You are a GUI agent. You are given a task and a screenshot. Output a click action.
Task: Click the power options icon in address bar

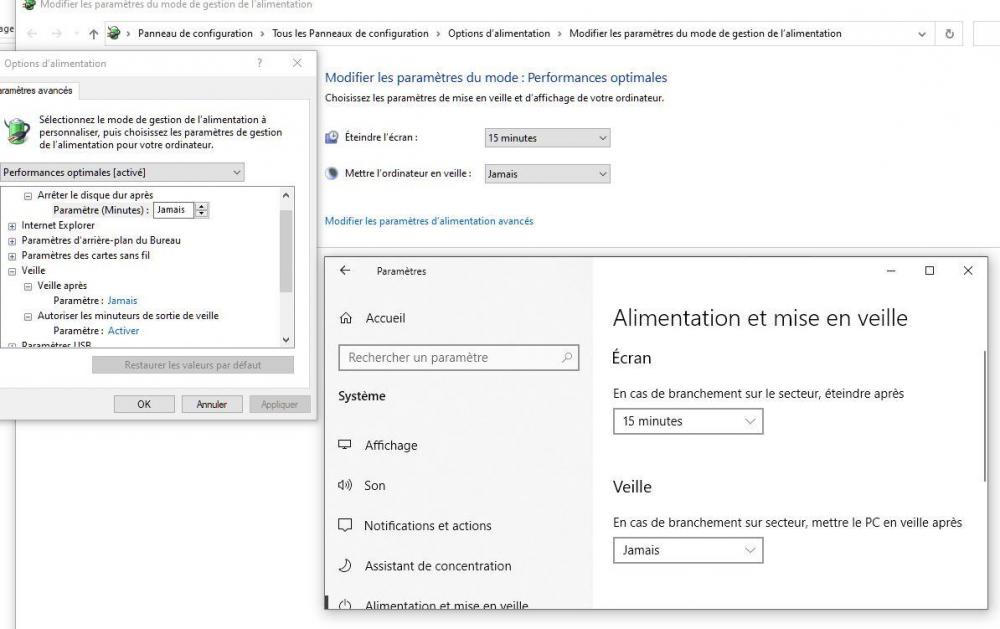click(114, 33)
